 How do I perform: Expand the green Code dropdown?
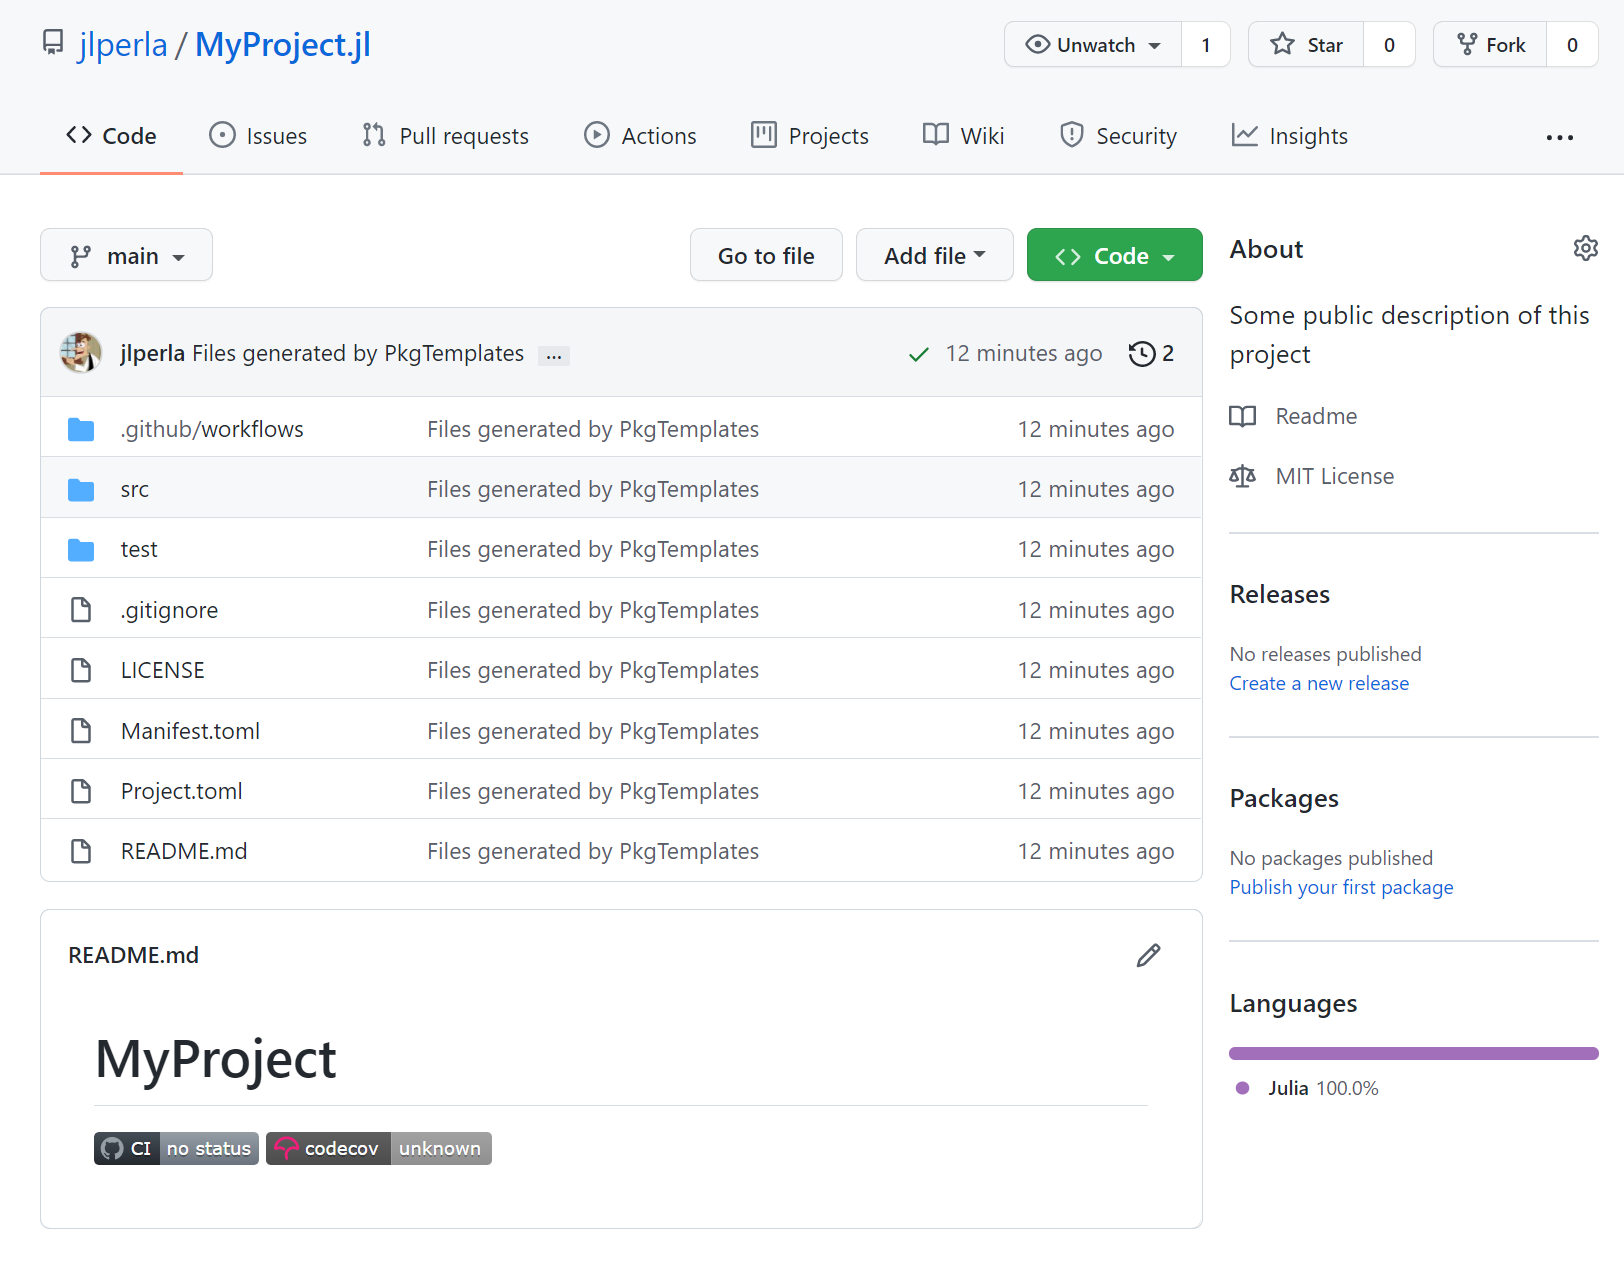tap(1114, 256)
